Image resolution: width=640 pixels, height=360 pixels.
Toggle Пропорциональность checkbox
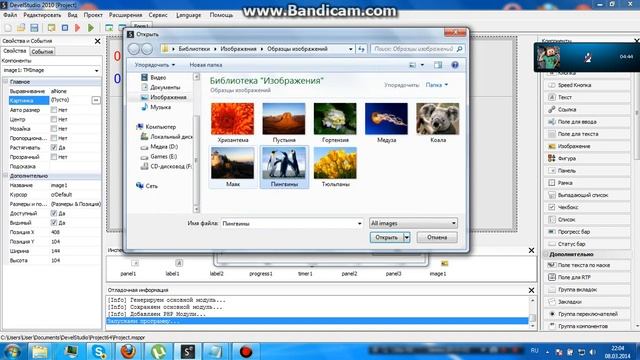53,138
